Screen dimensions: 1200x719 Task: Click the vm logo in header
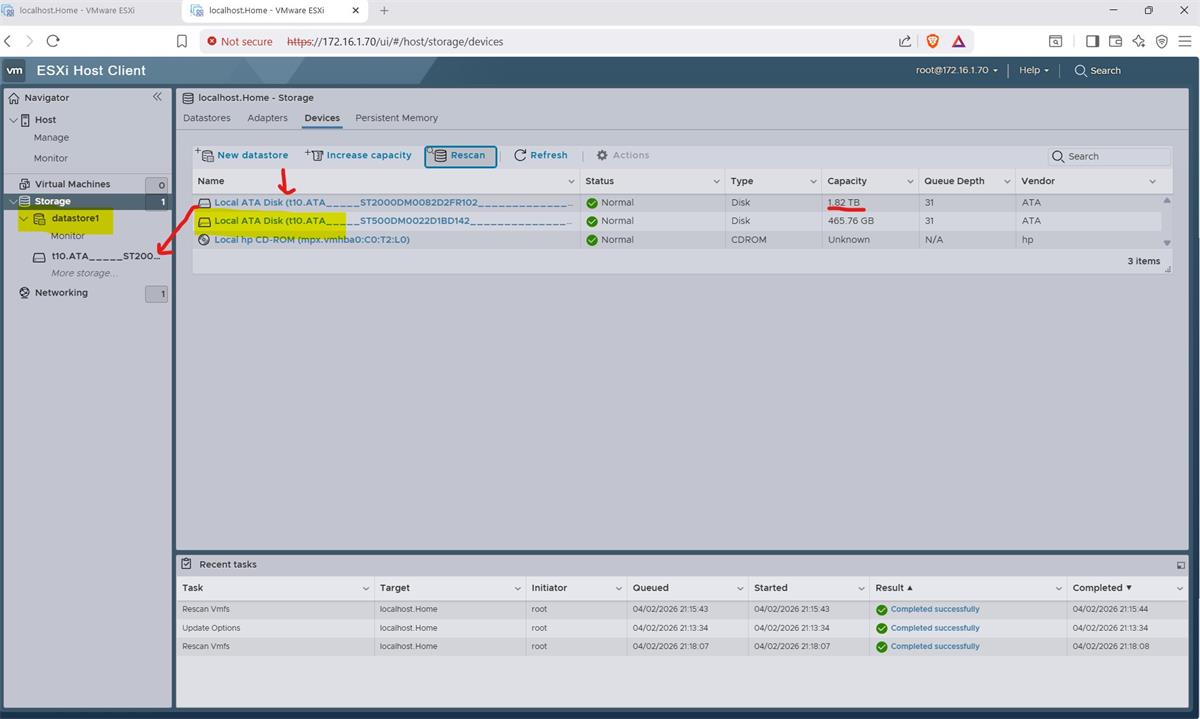[x=15, y=70]
